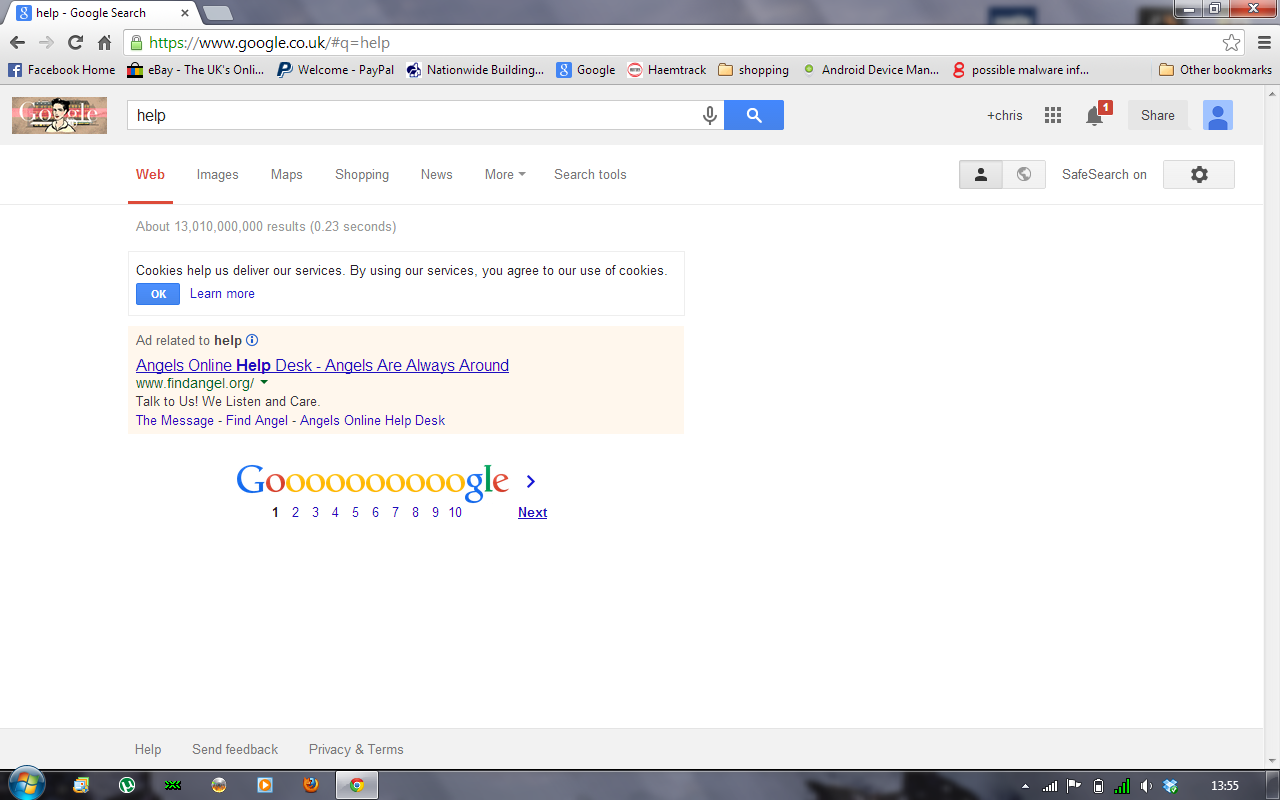Click the blue magnifier search button
1280x800 pixels.
coord(754,115)
